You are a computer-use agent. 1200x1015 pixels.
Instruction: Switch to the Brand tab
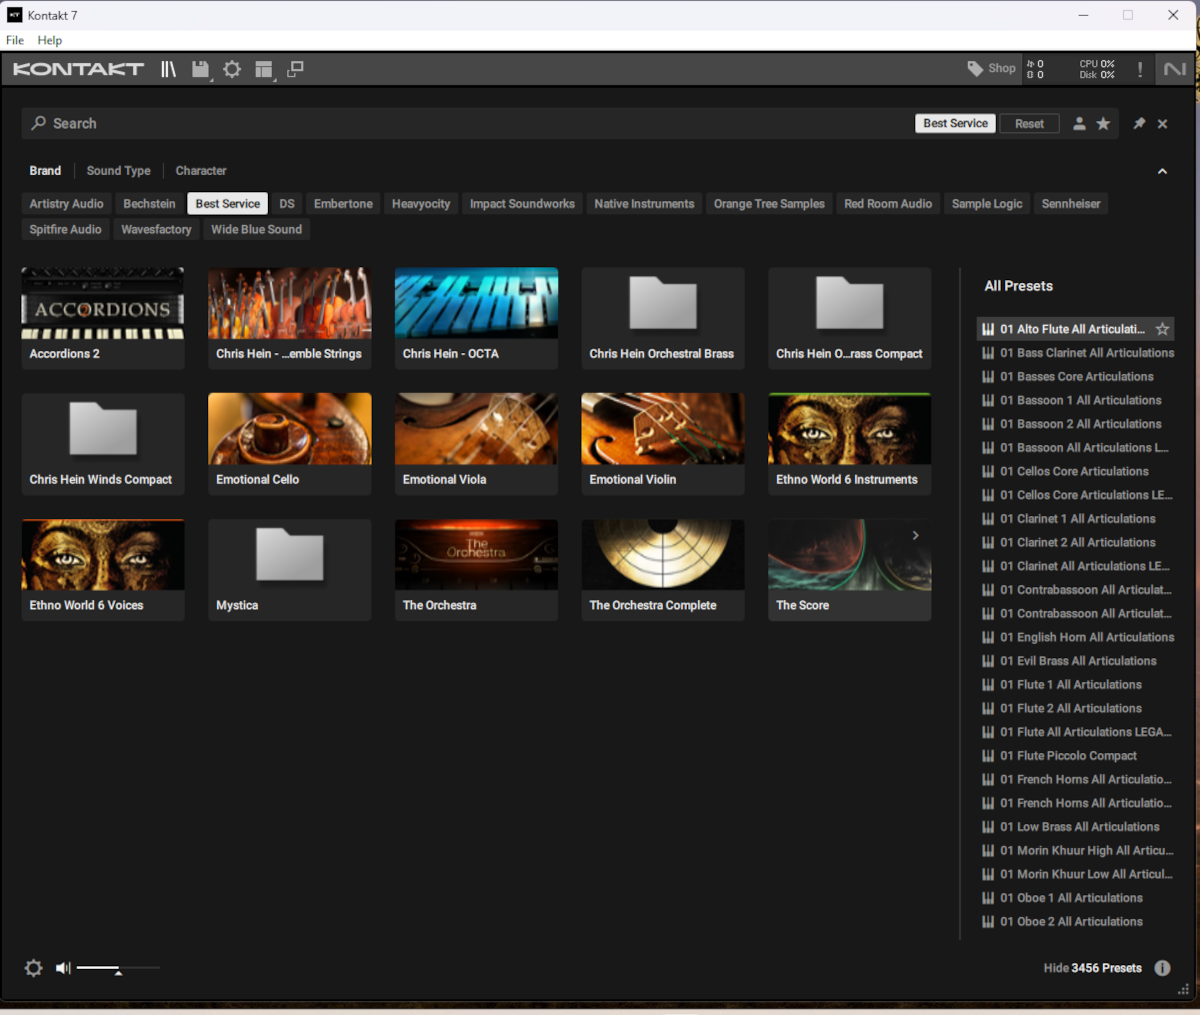tap(45, 171)
